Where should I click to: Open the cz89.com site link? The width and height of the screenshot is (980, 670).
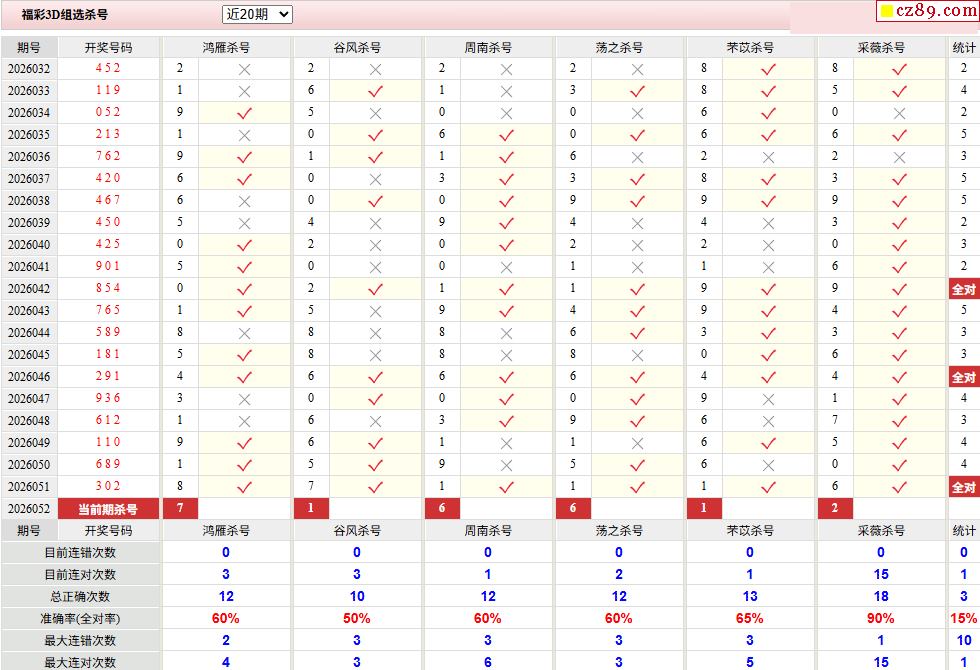[929, 11]
